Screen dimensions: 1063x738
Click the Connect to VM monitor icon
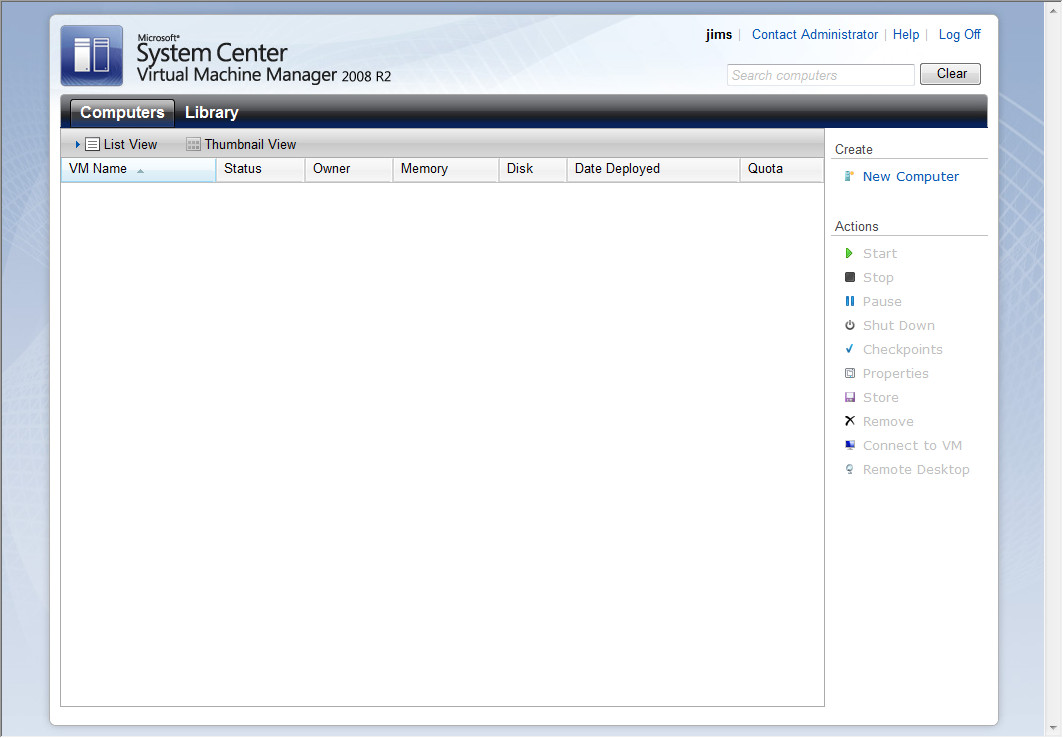point(850,446)
